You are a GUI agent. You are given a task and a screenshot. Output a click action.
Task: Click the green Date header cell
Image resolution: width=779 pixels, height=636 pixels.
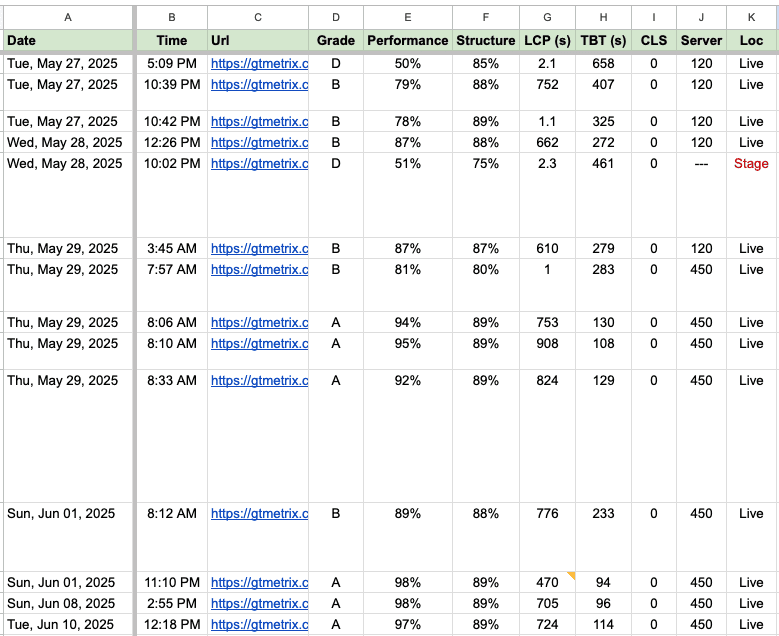point(67,40)
